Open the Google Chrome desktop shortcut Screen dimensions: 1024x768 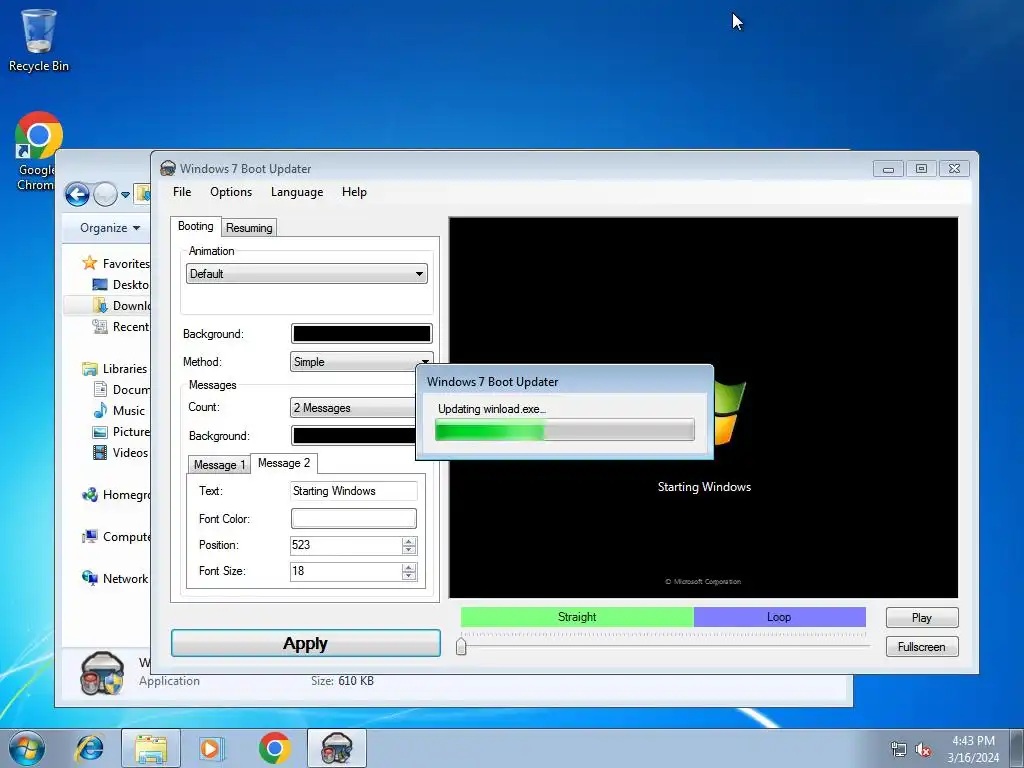(x=37, y=152)
